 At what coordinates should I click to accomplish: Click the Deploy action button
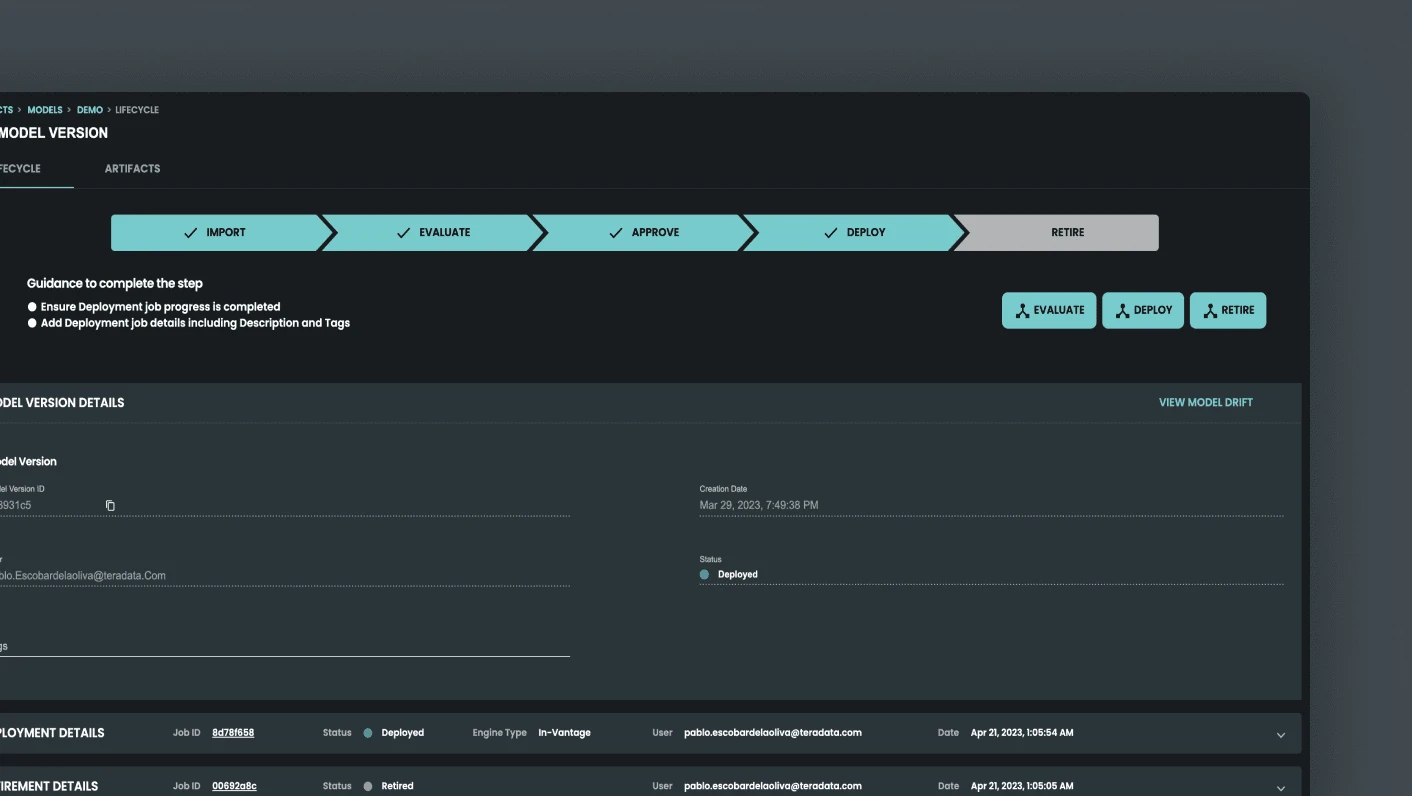pyautogui.click(x=1143, y=310)
